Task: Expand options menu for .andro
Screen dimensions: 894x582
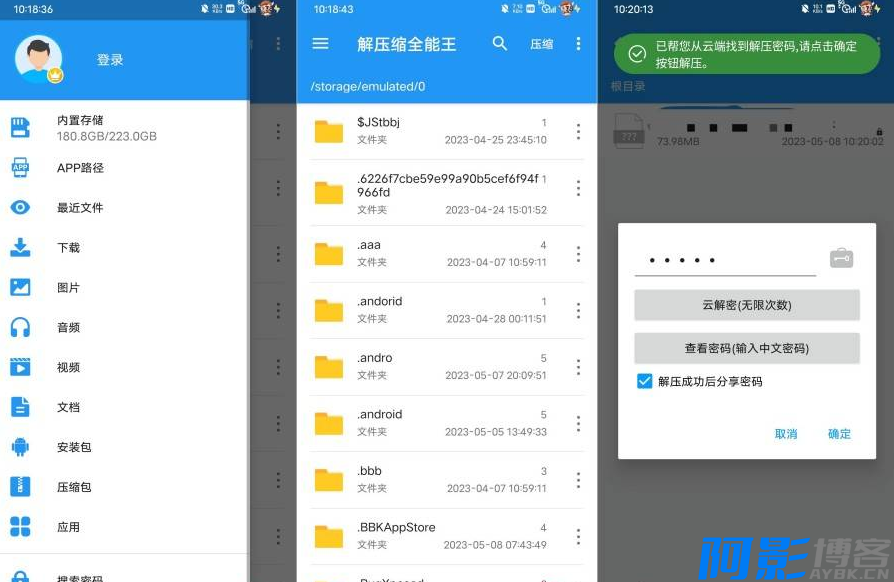Action: coord(578,367)
